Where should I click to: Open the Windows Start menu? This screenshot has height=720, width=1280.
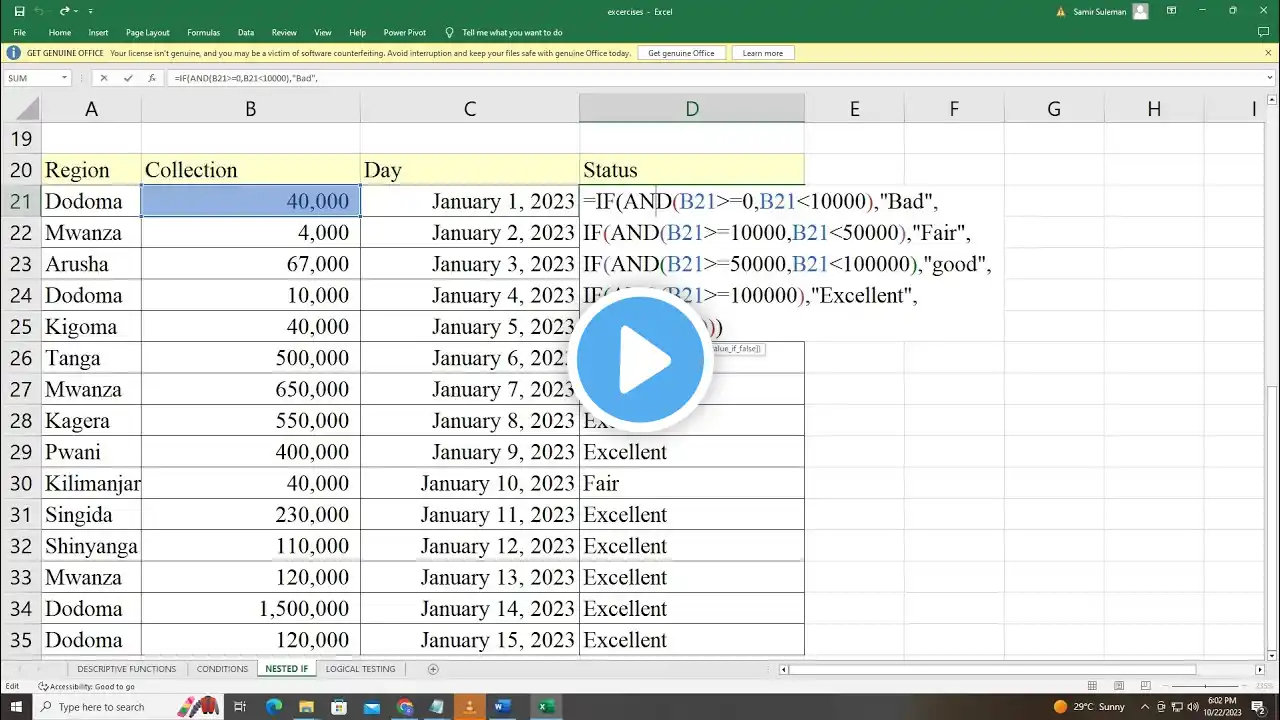tap(16, 707)
